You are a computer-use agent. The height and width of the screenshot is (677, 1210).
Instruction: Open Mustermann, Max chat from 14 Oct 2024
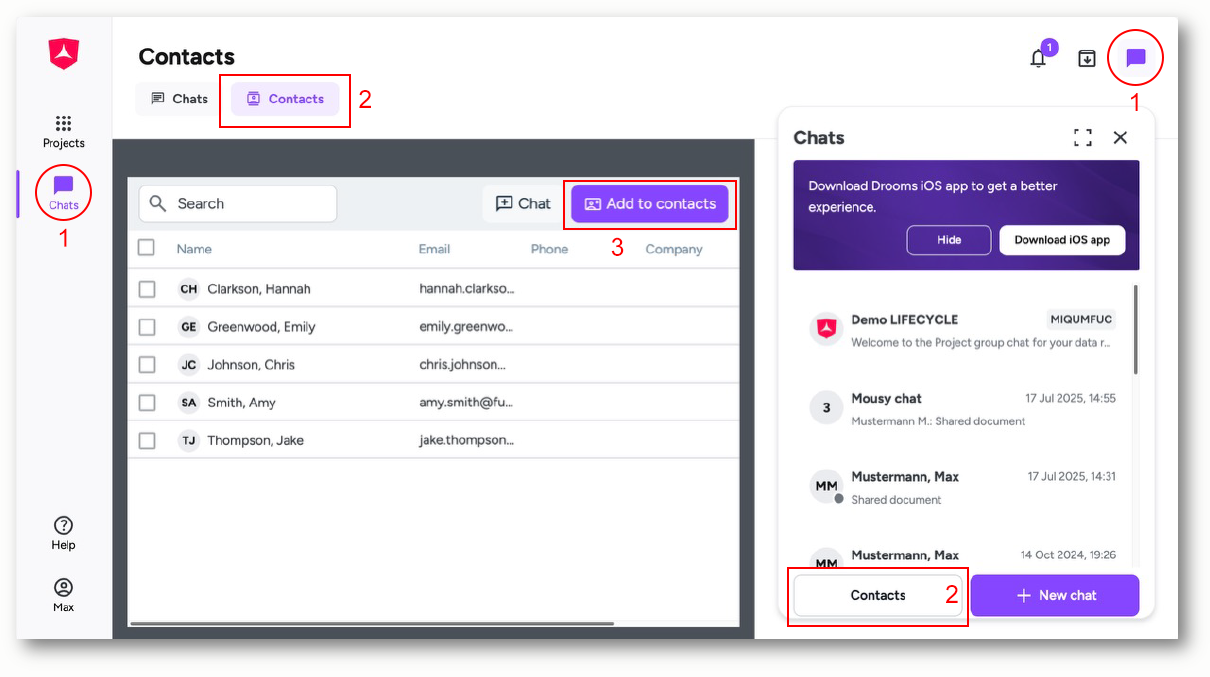coord(961,556)
